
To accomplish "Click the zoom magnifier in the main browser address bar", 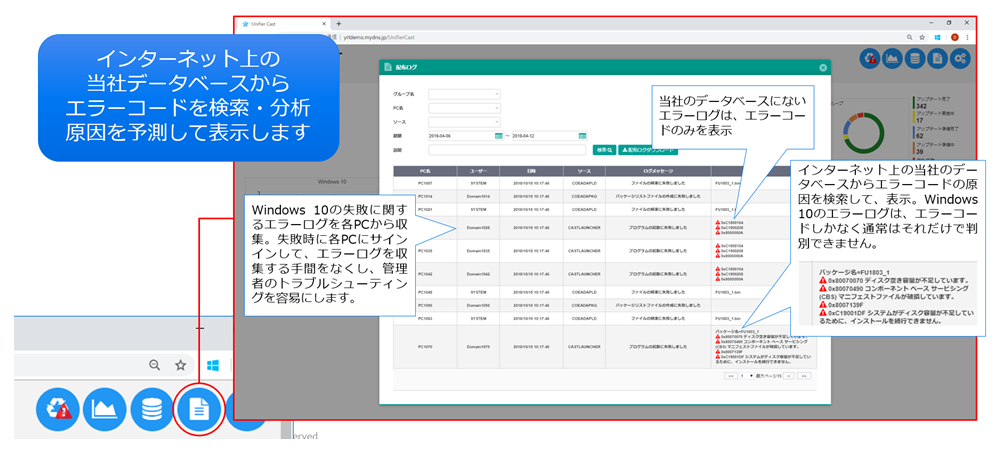I will click(907, 38).
